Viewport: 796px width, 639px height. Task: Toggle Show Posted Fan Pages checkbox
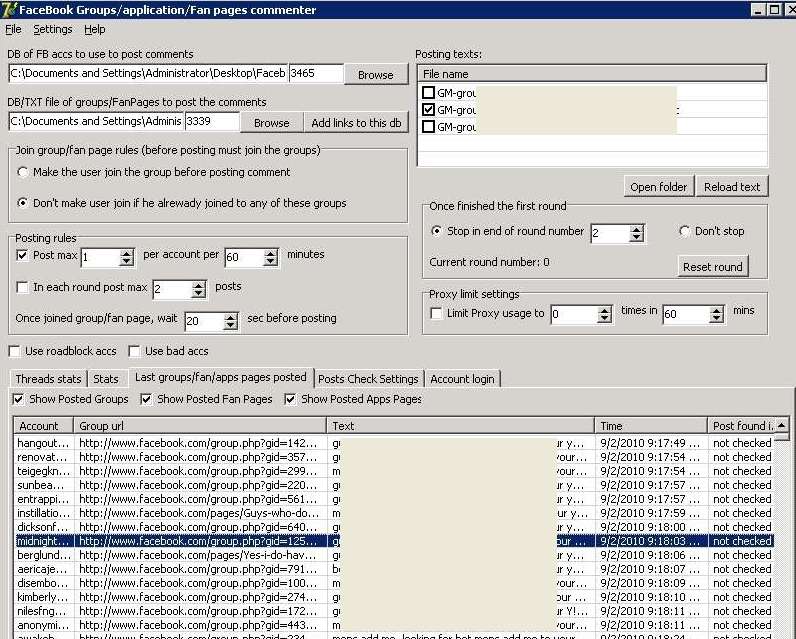click(x=146, y=399)
